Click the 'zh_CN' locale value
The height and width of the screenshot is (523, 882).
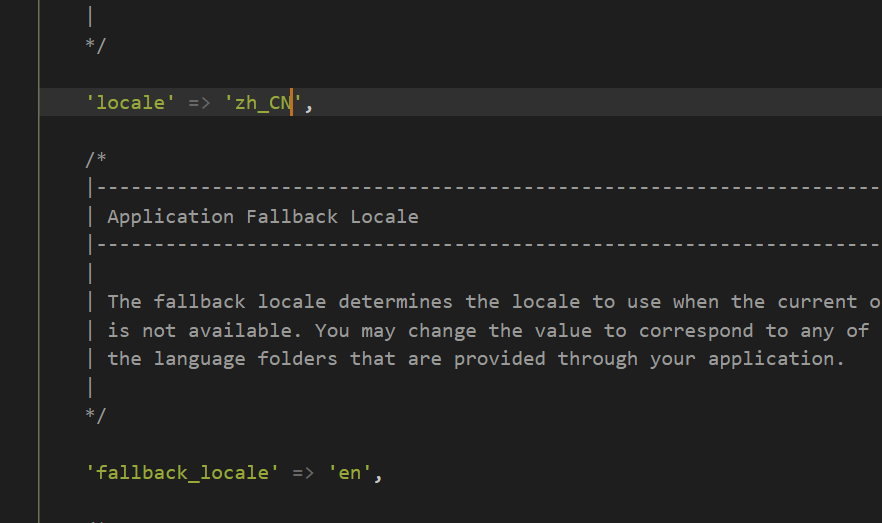tap(263, 103)
